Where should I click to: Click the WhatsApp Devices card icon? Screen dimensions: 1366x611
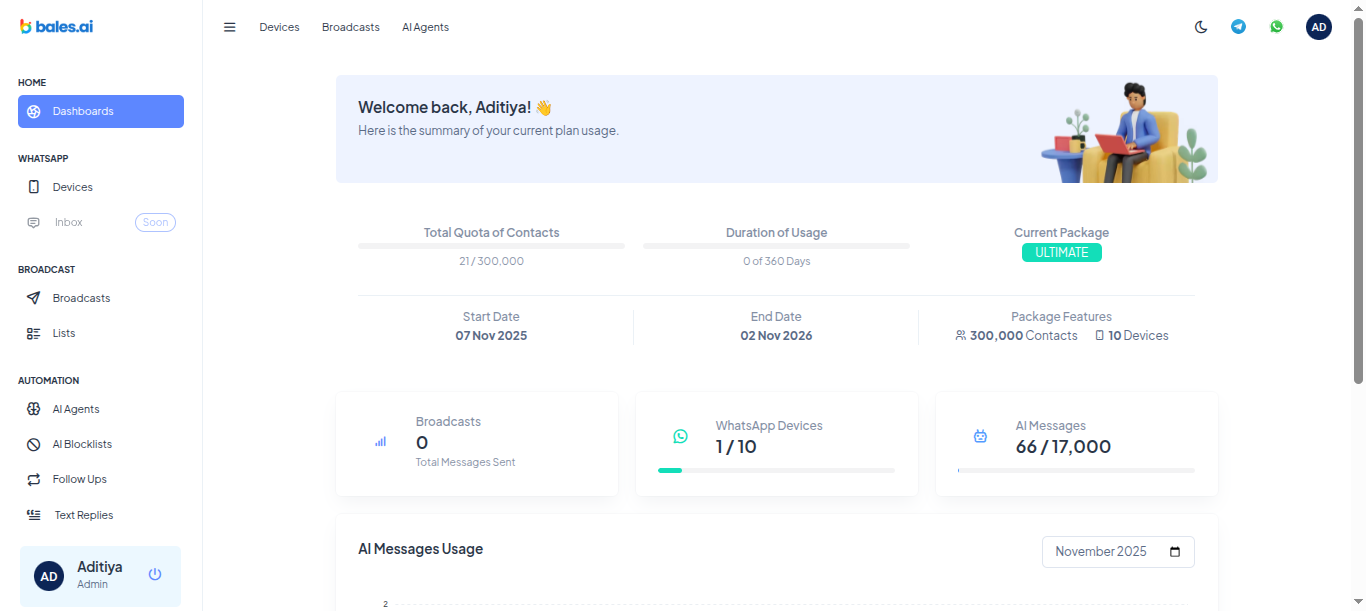tap(680, 436)
